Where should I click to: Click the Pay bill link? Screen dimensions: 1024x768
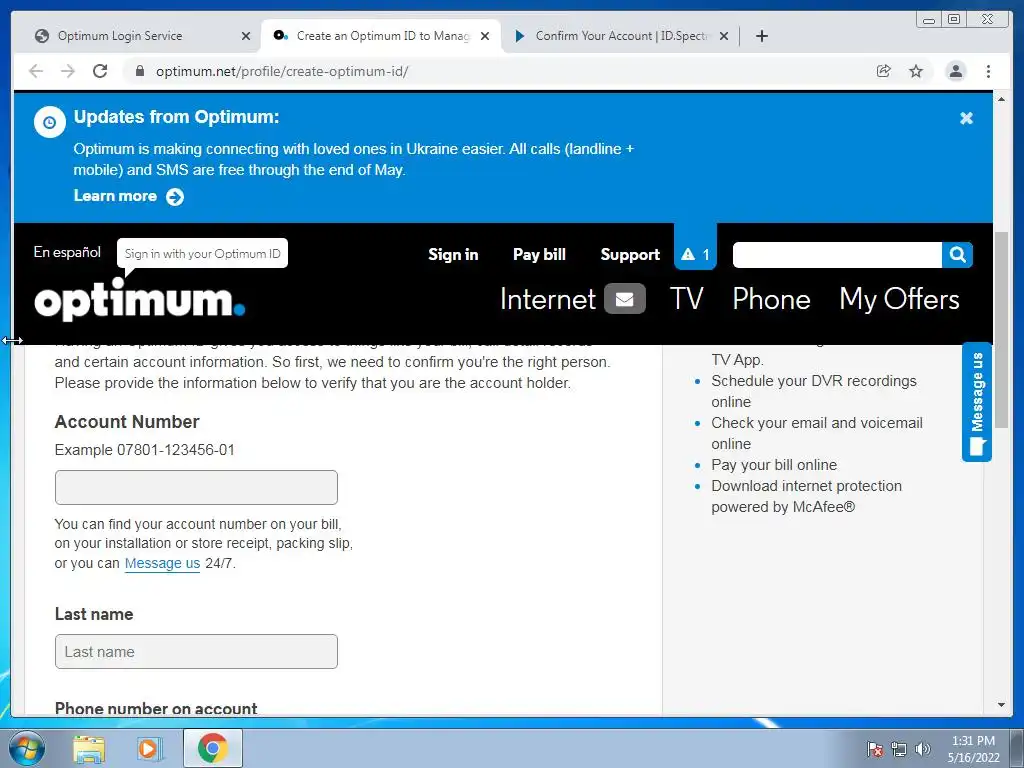539,255
